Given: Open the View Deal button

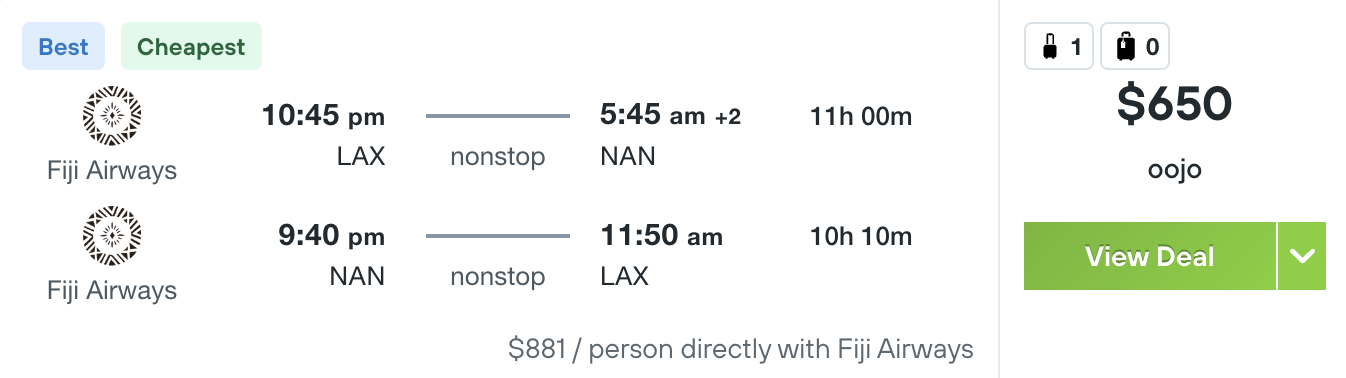Looking at the screenshot, I should (x=1150, y=256).
